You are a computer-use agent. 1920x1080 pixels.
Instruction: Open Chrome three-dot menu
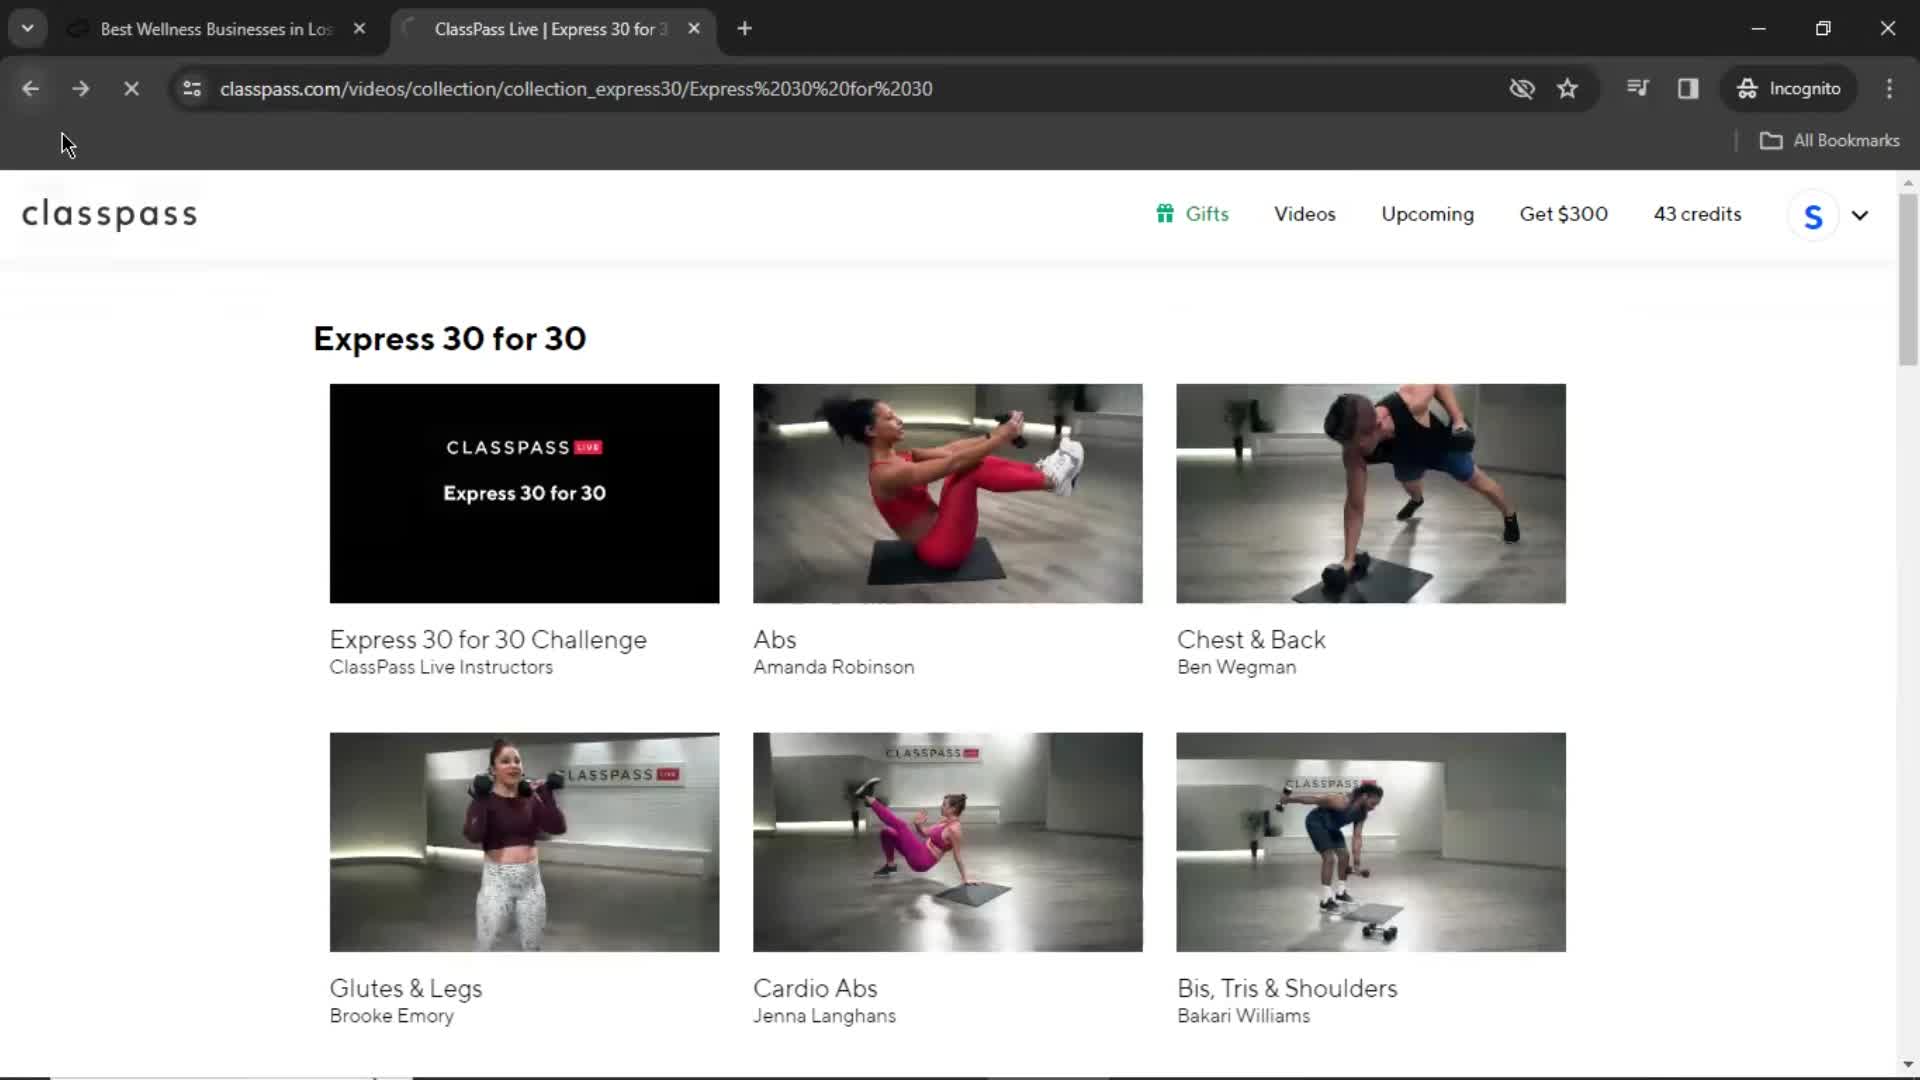click(x=1889, y=89)
